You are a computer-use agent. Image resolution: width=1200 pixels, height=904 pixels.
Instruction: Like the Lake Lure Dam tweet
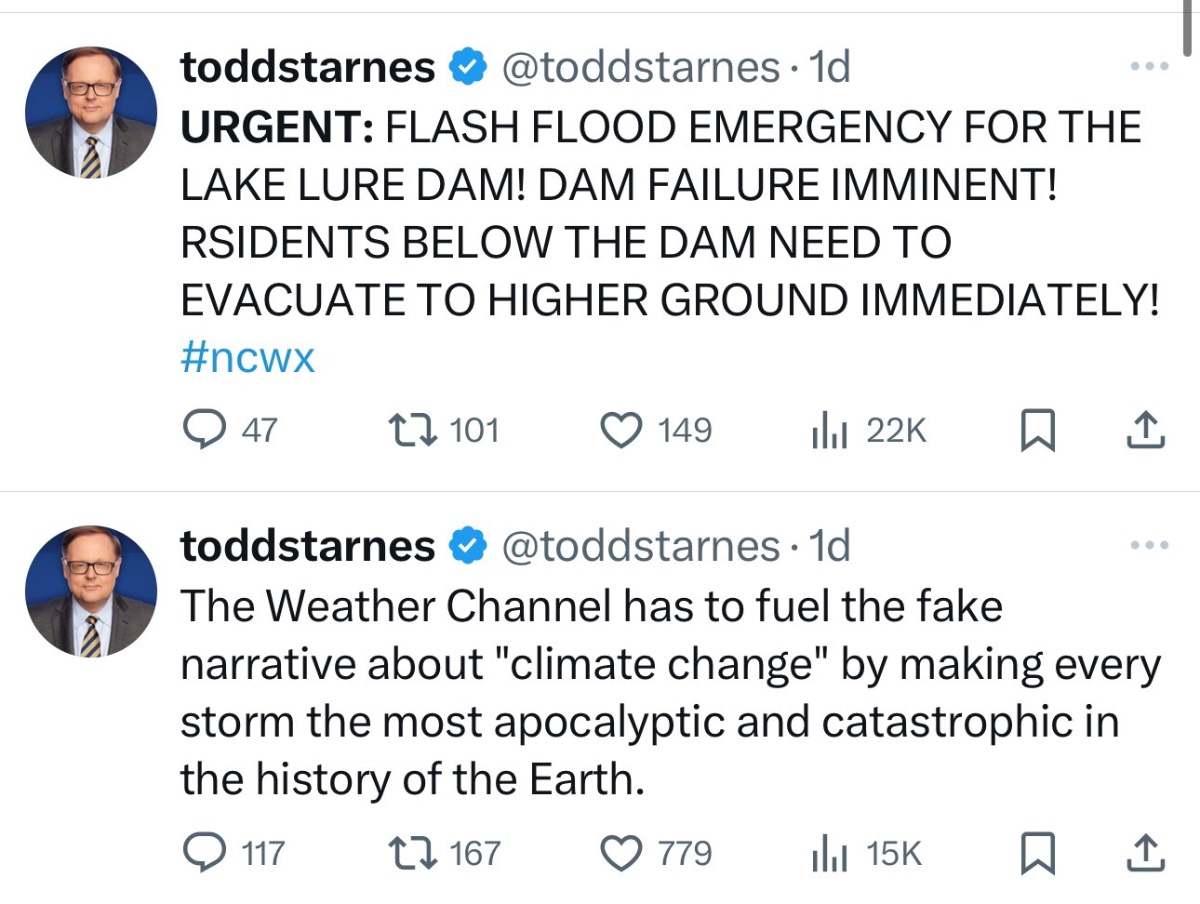619,431
